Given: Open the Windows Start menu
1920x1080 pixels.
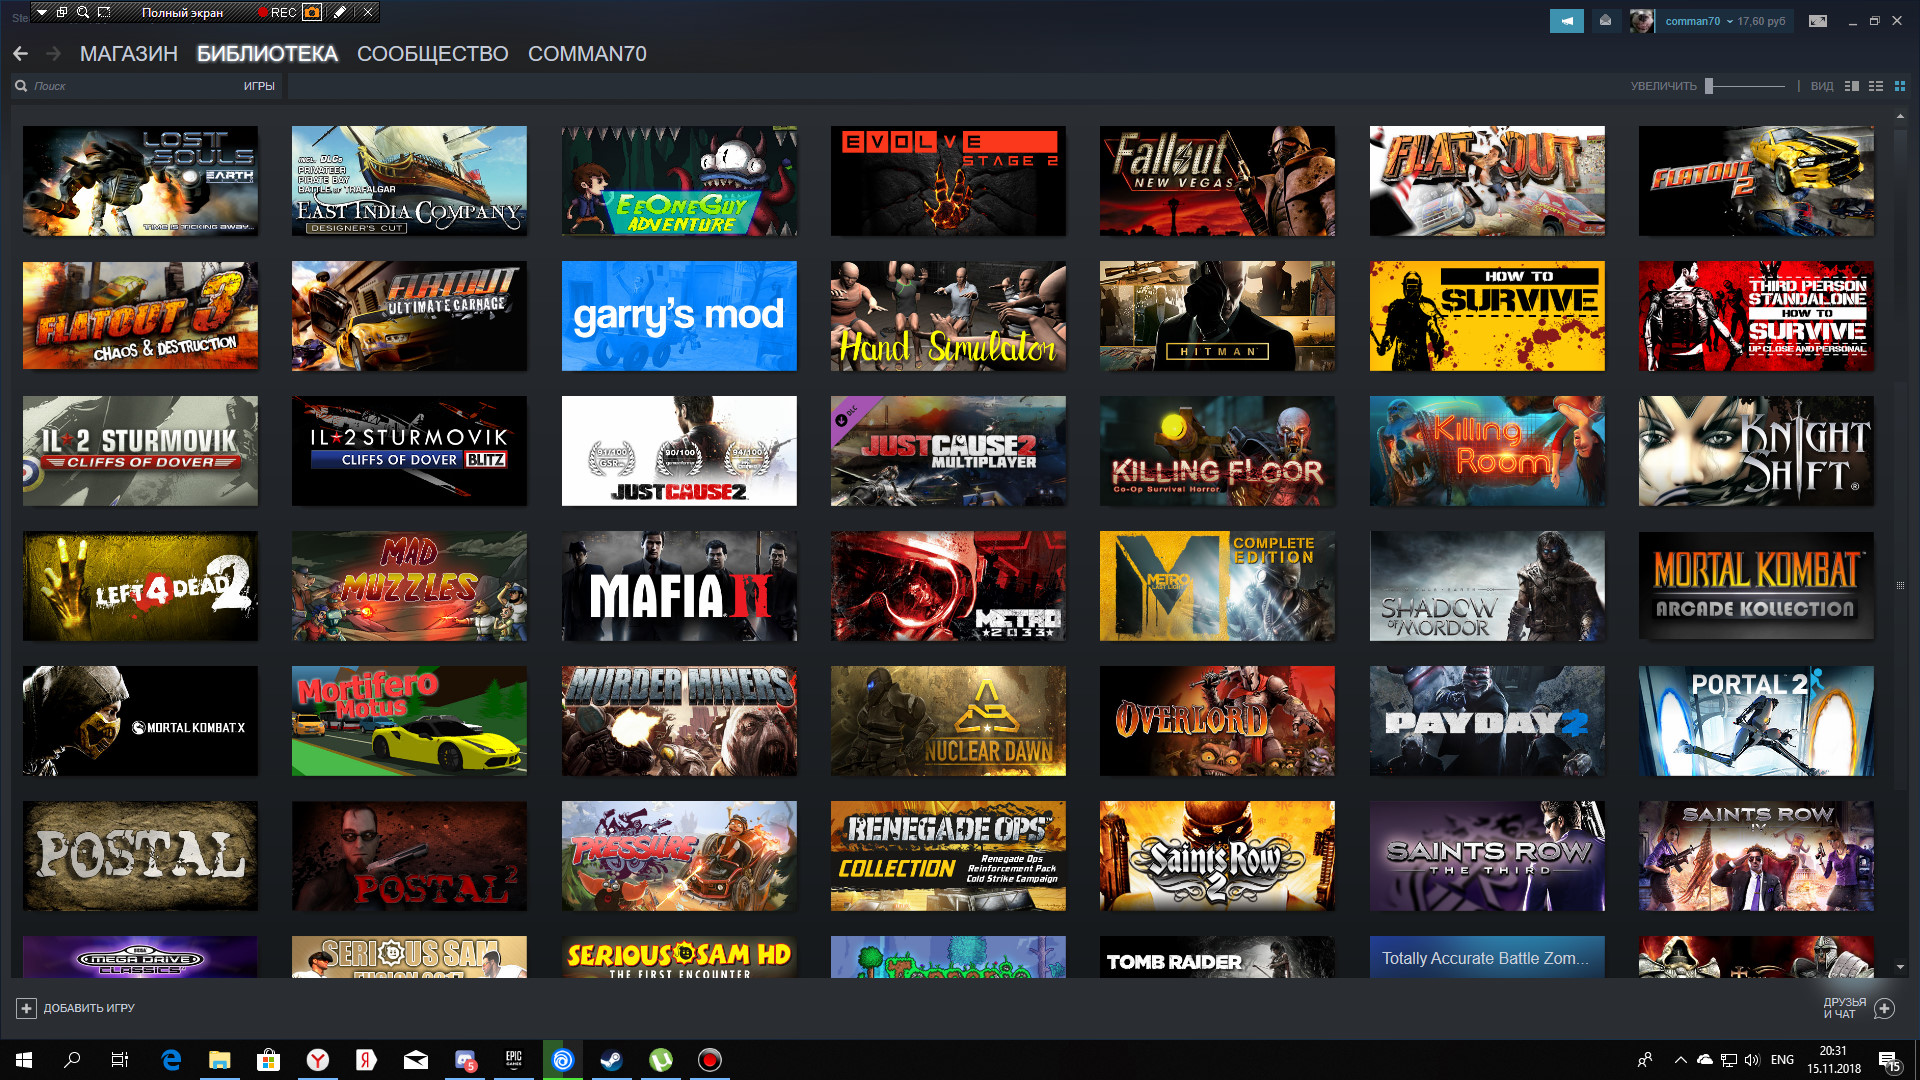Looking at the screenshot, I should coord(24,1060).
